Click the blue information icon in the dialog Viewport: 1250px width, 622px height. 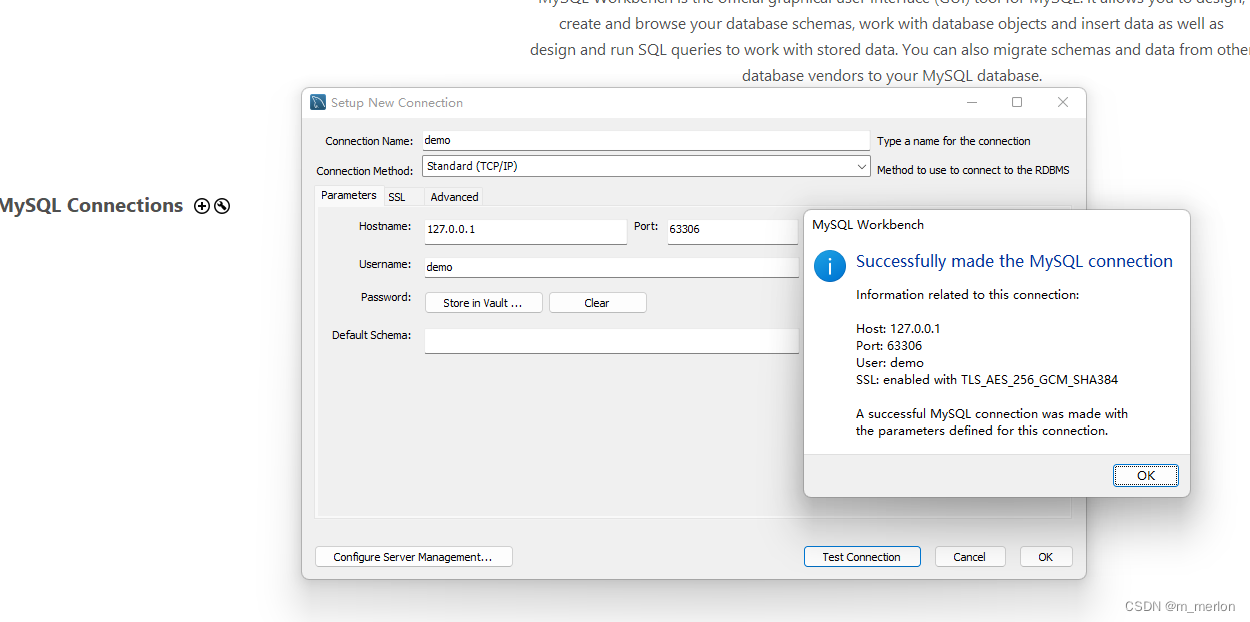click(830, 265)
